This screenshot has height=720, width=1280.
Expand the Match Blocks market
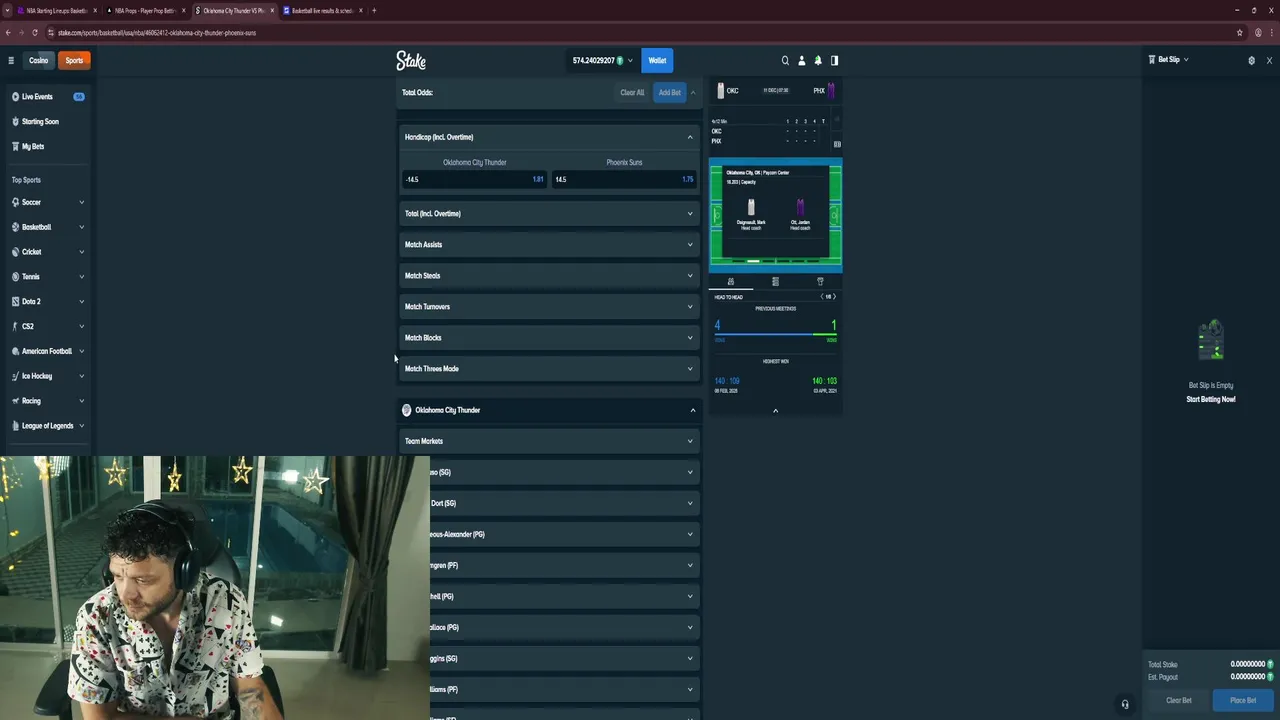point(549,337)
